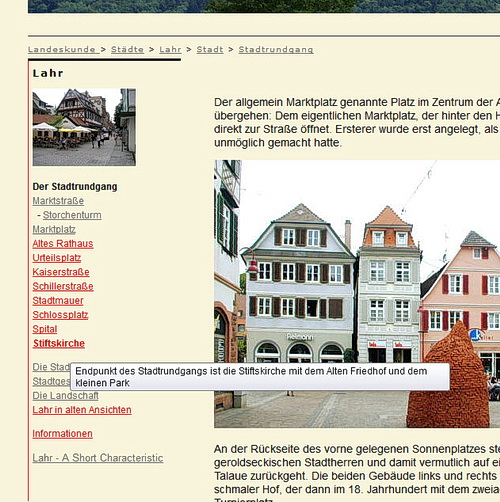
Task: Open Lahr in alten Ansichten
Action: pyautogui.click(x=82, y=410)
